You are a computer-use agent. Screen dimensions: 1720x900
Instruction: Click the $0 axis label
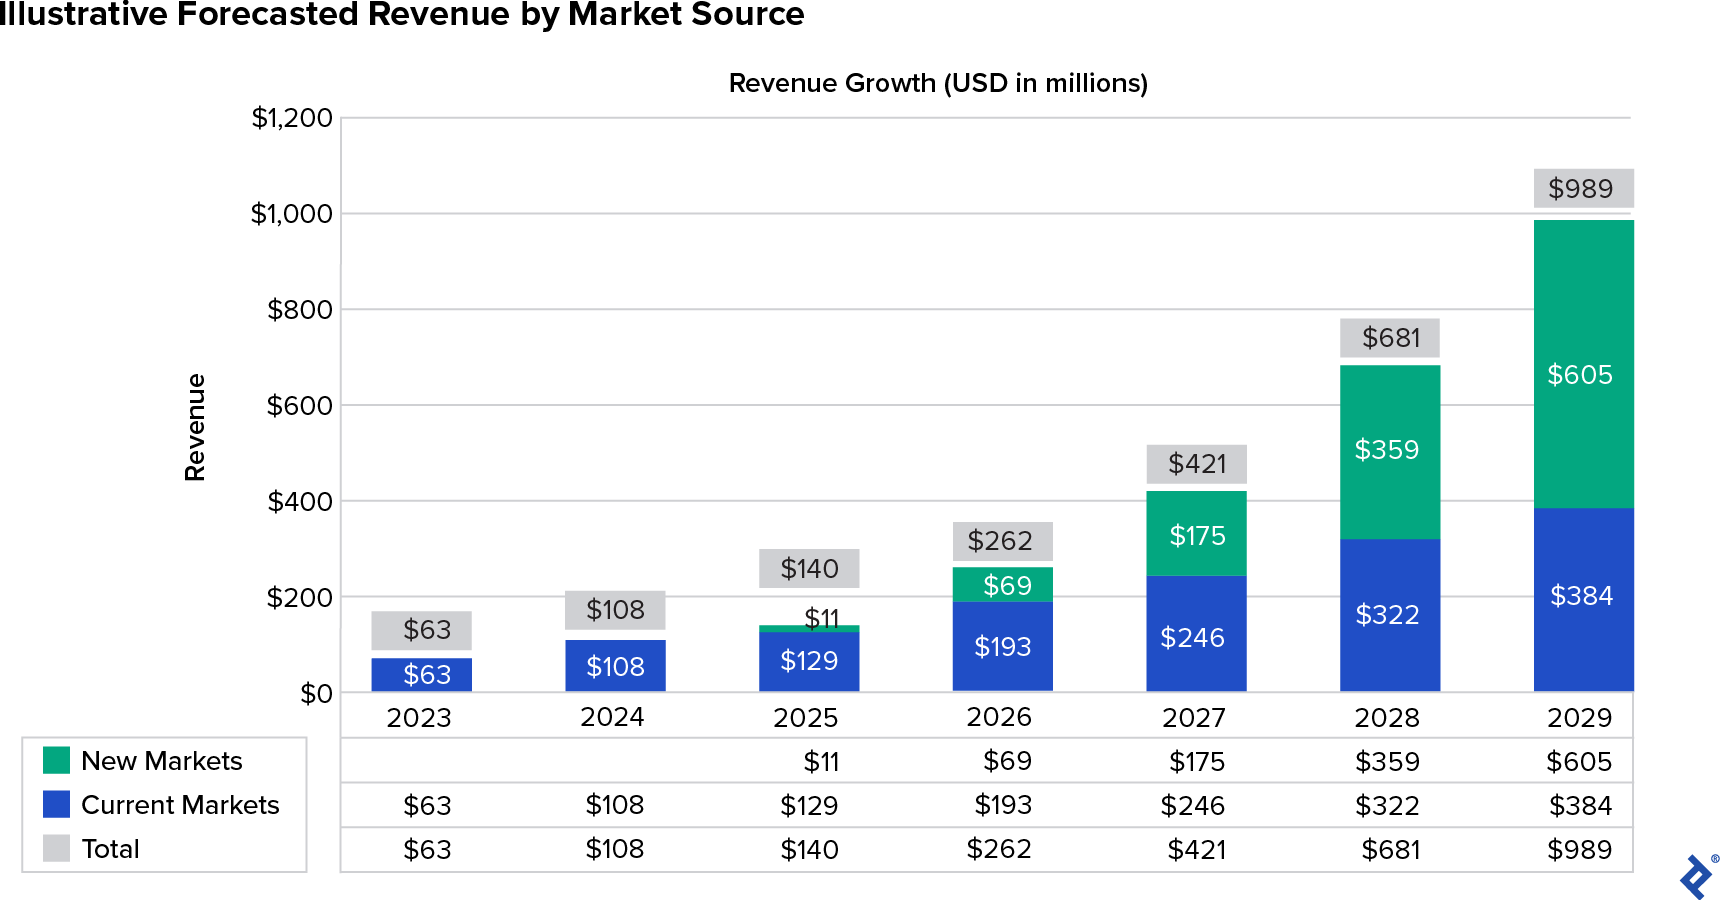coord(317,693)
